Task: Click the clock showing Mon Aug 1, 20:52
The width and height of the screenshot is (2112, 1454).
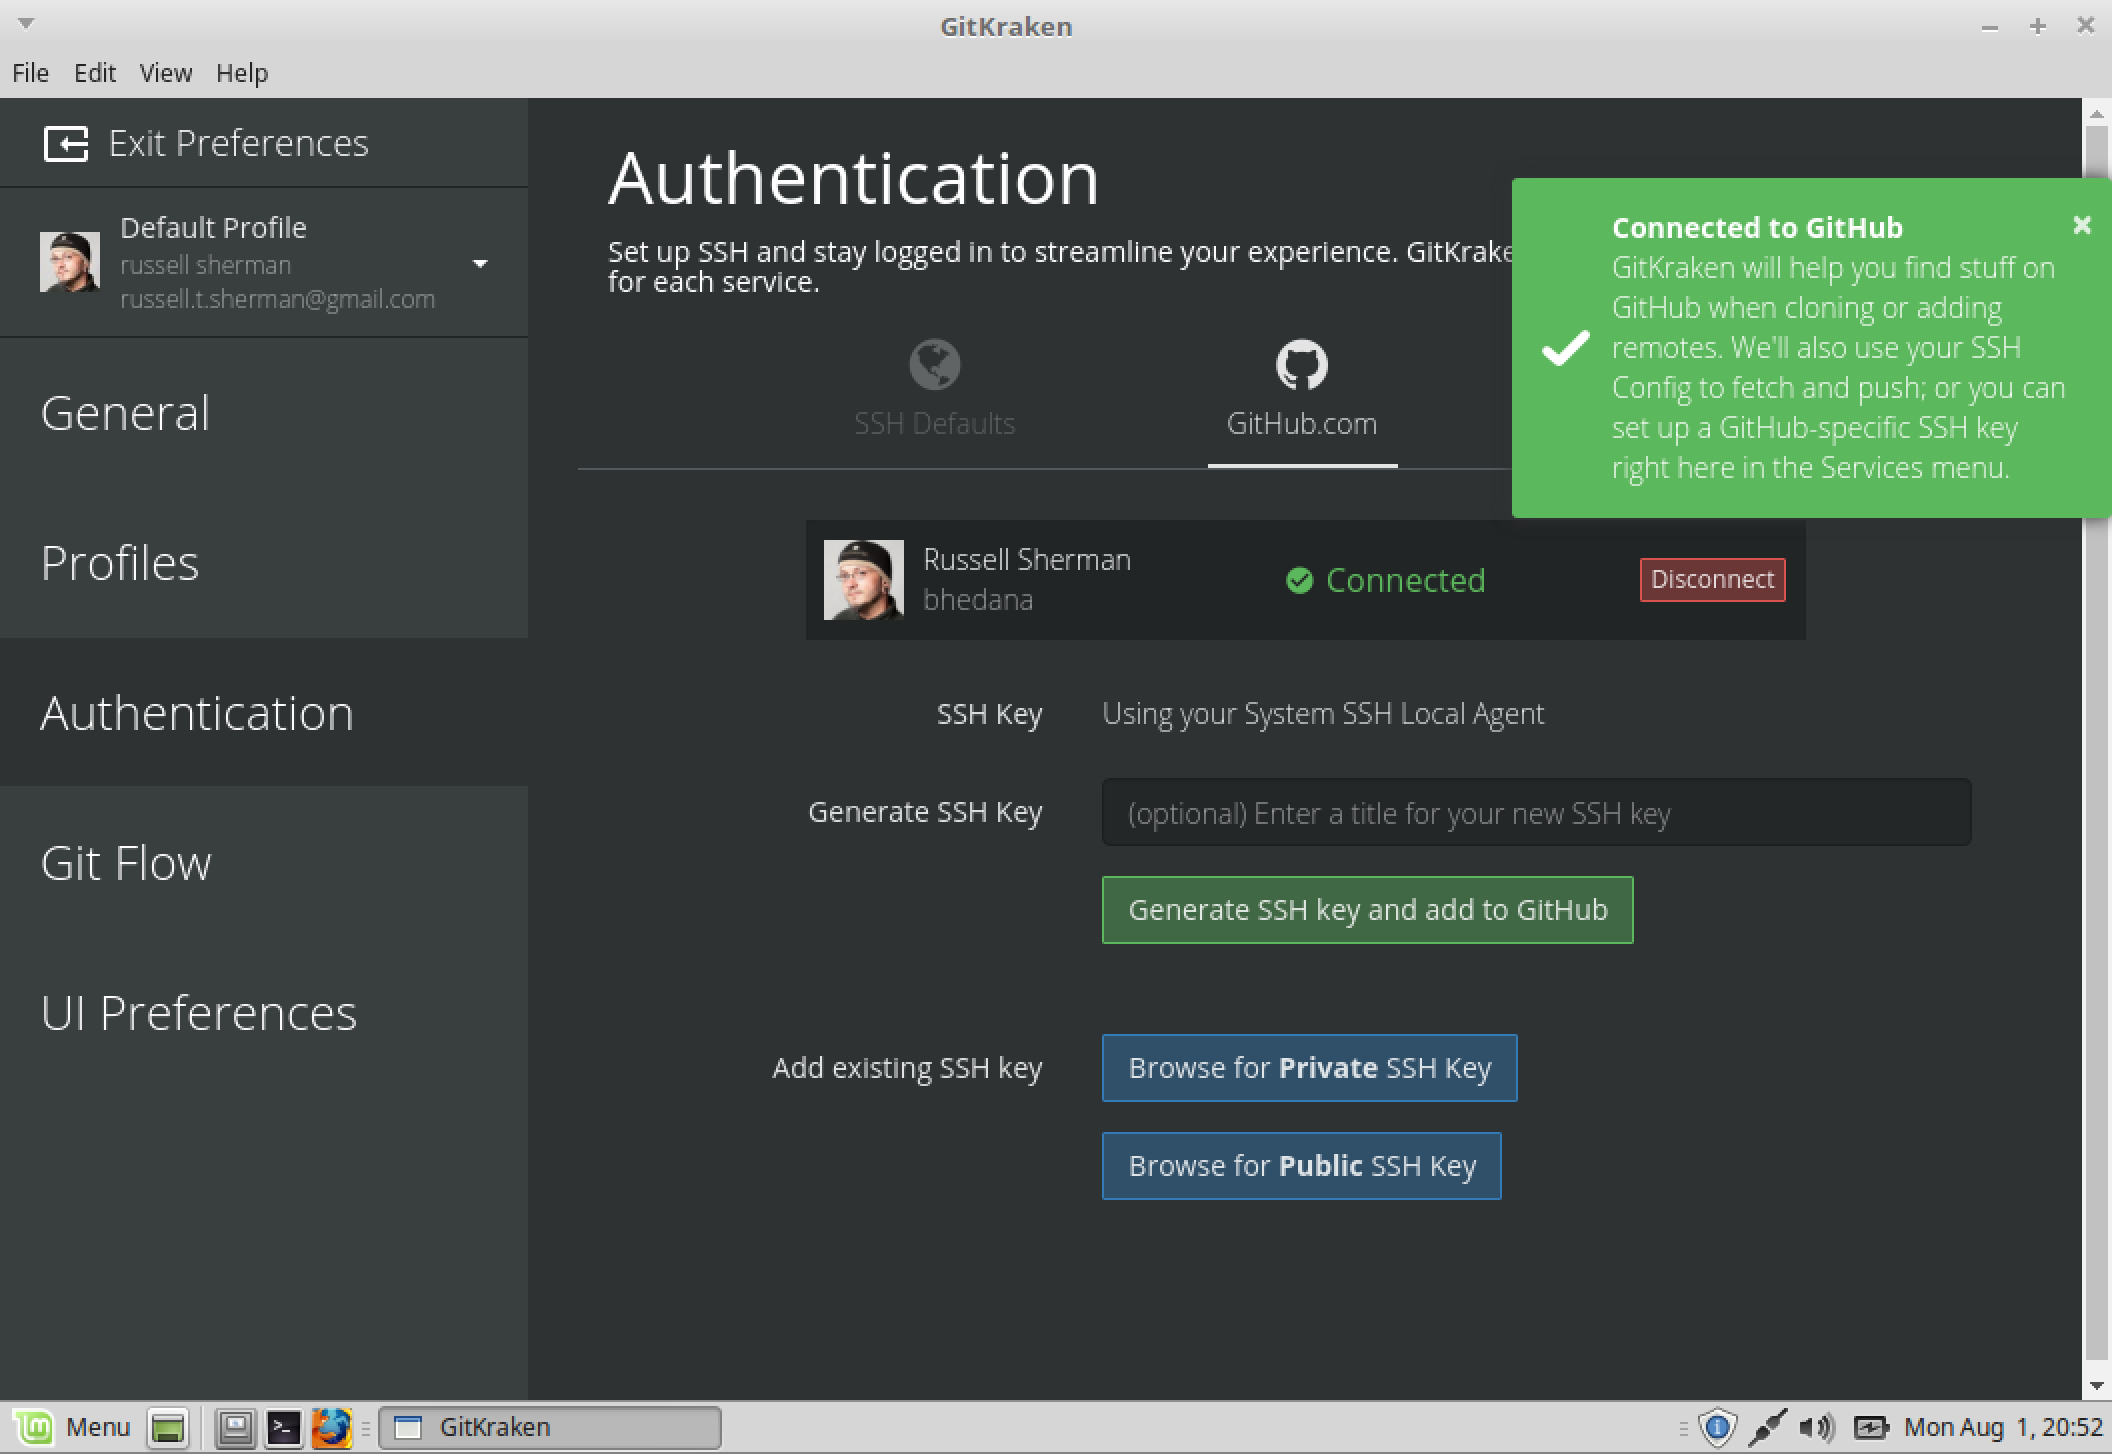Action: point(2002,1427)
